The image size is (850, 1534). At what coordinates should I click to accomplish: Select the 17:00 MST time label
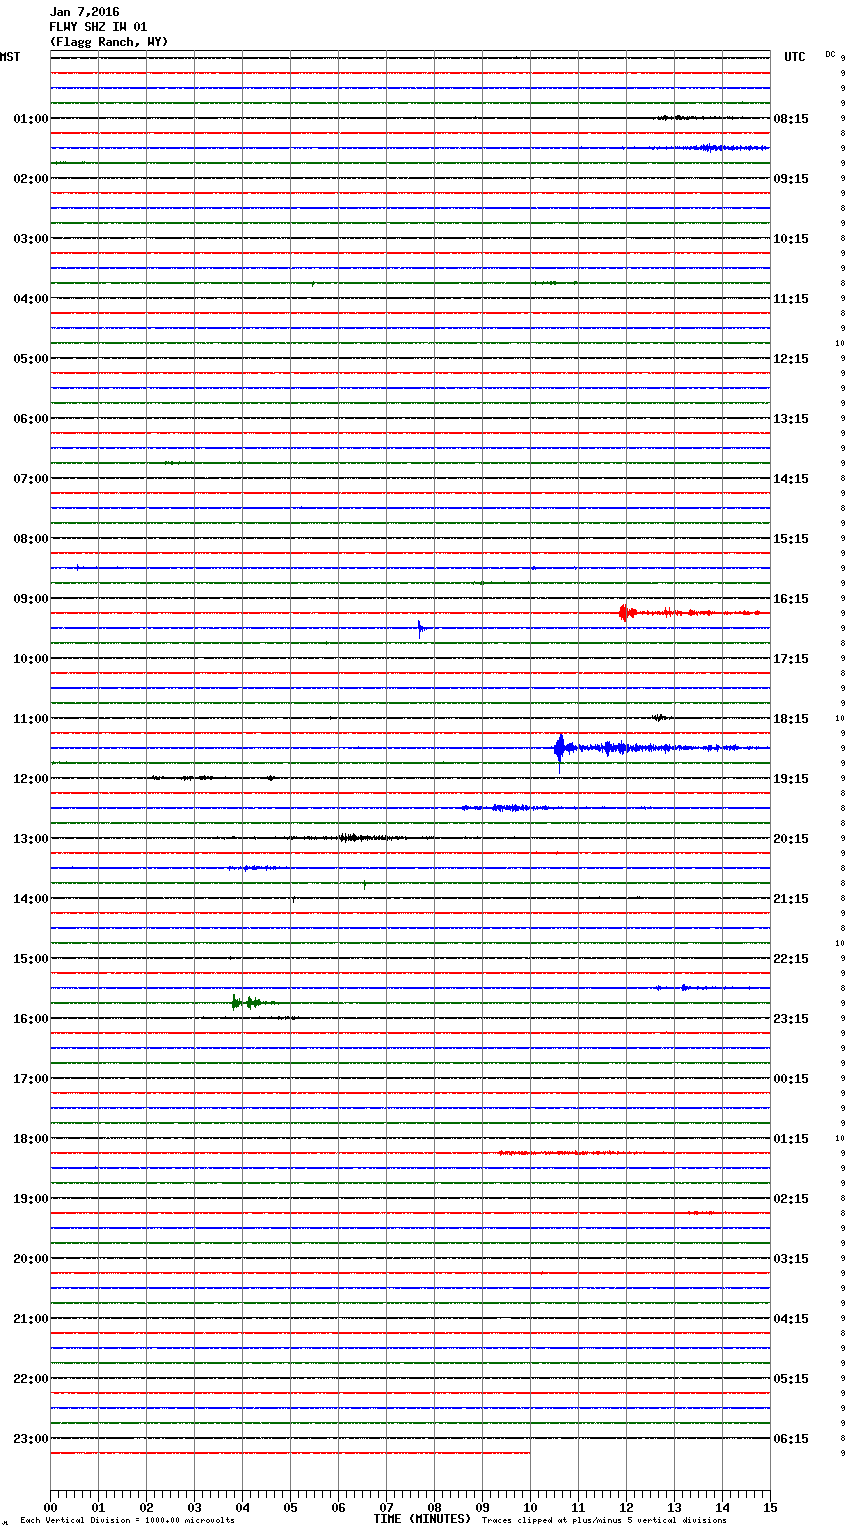(x=30, y=1078)
